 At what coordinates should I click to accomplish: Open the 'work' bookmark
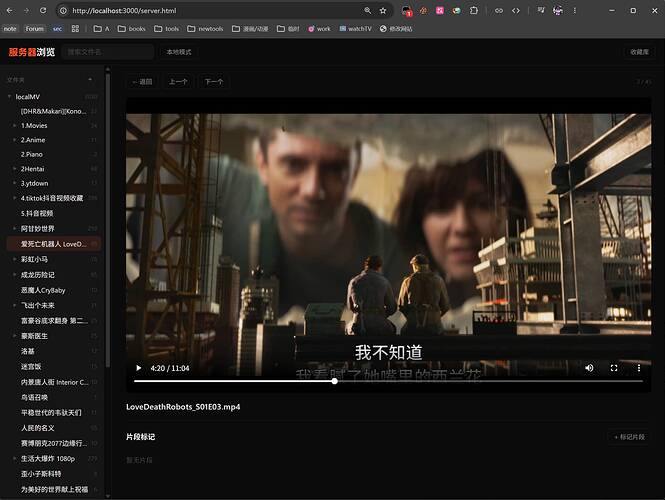coord(319,28)
